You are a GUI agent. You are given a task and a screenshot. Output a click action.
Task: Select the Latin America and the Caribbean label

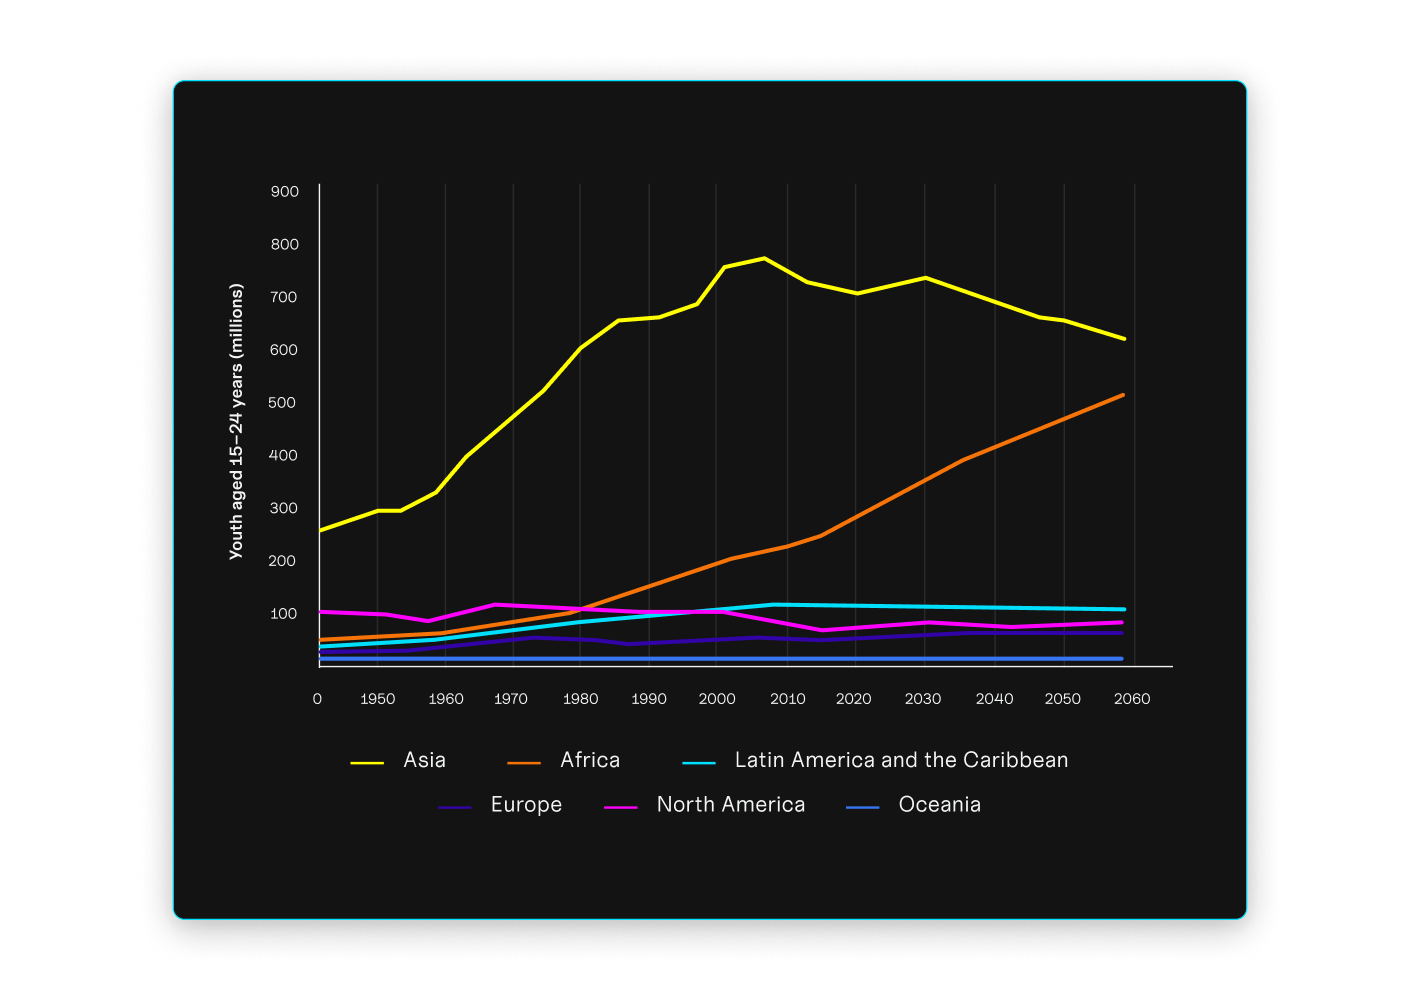pos(901,760)
